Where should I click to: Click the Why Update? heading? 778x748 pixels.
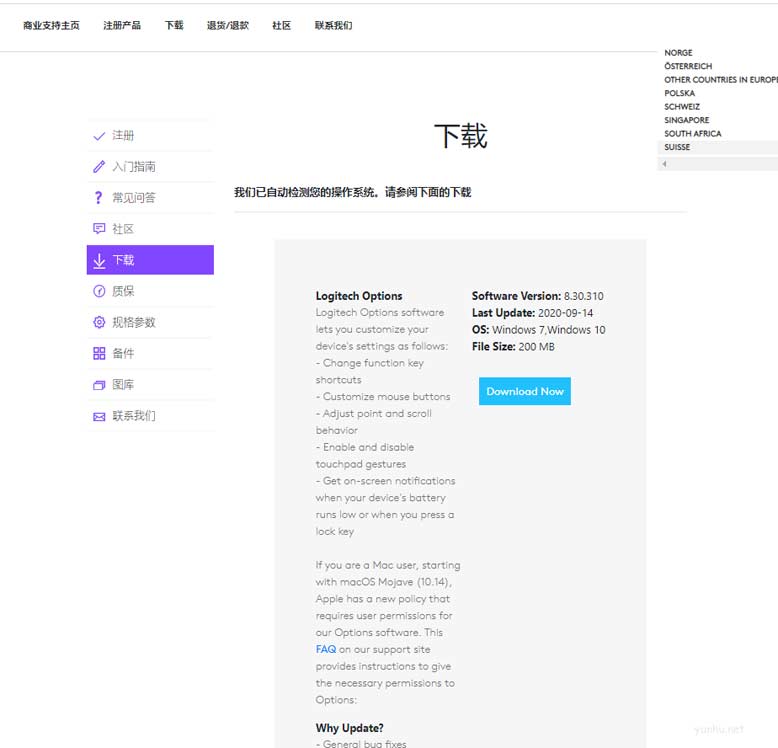(349, 728)
